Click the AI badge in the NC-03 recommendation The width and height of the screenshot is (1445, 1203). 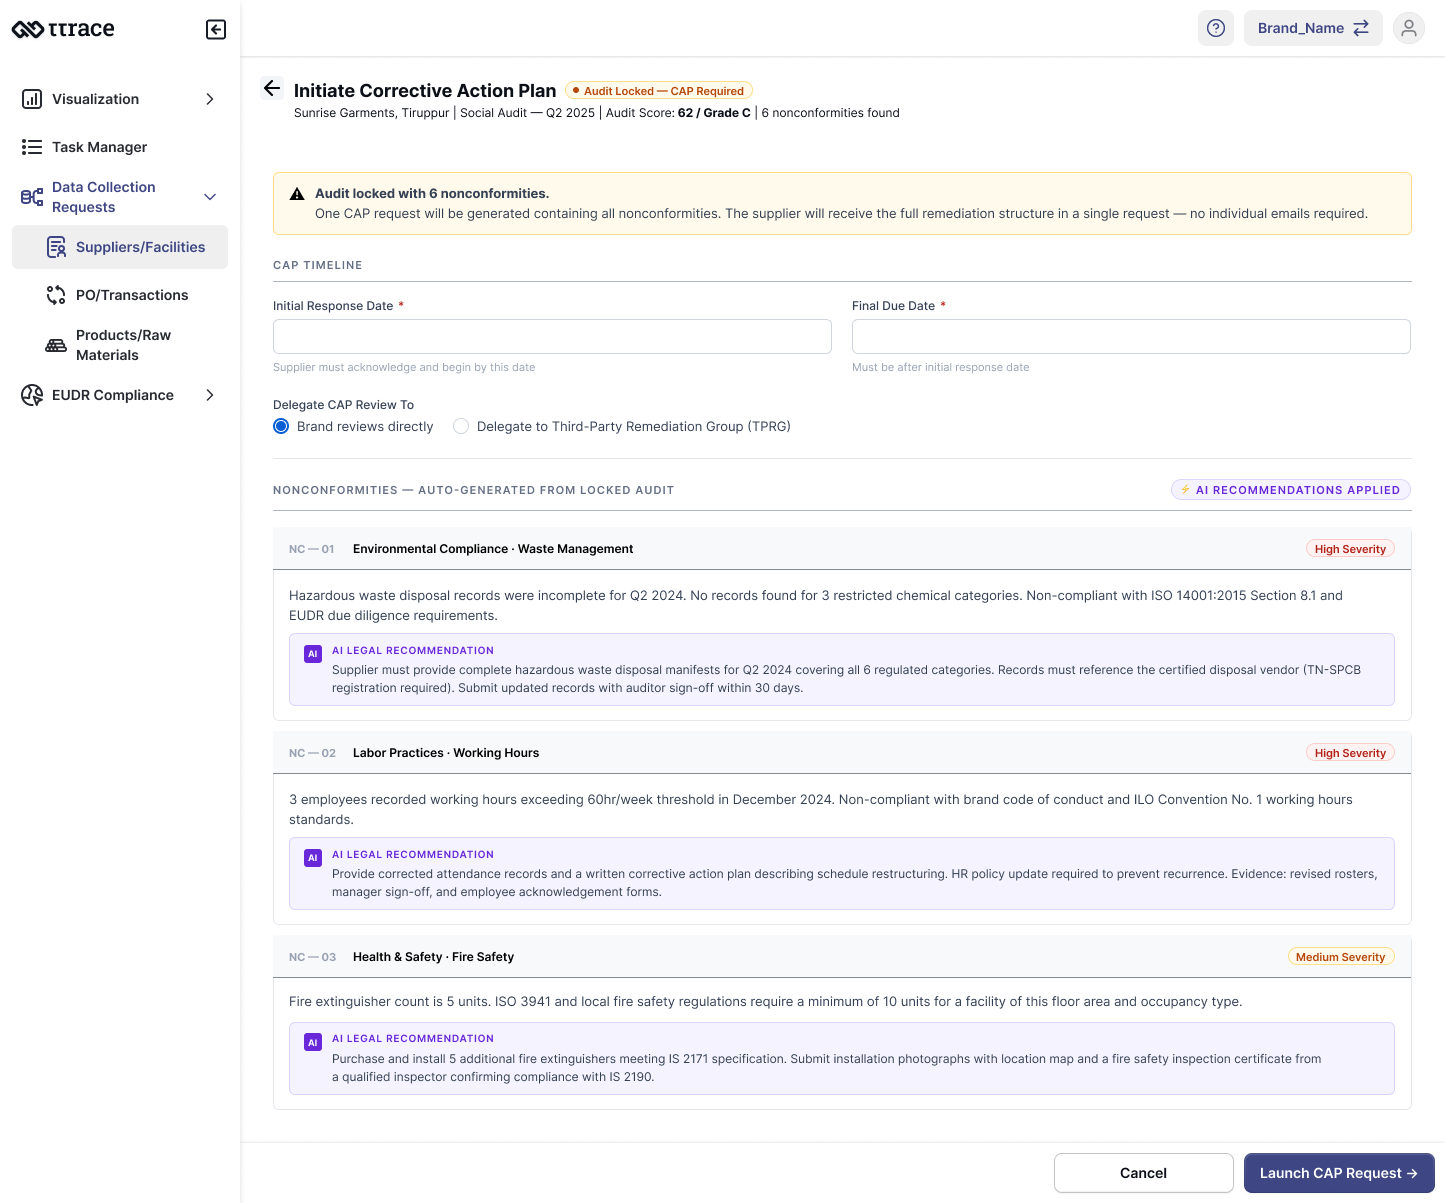pos(312,1042)
